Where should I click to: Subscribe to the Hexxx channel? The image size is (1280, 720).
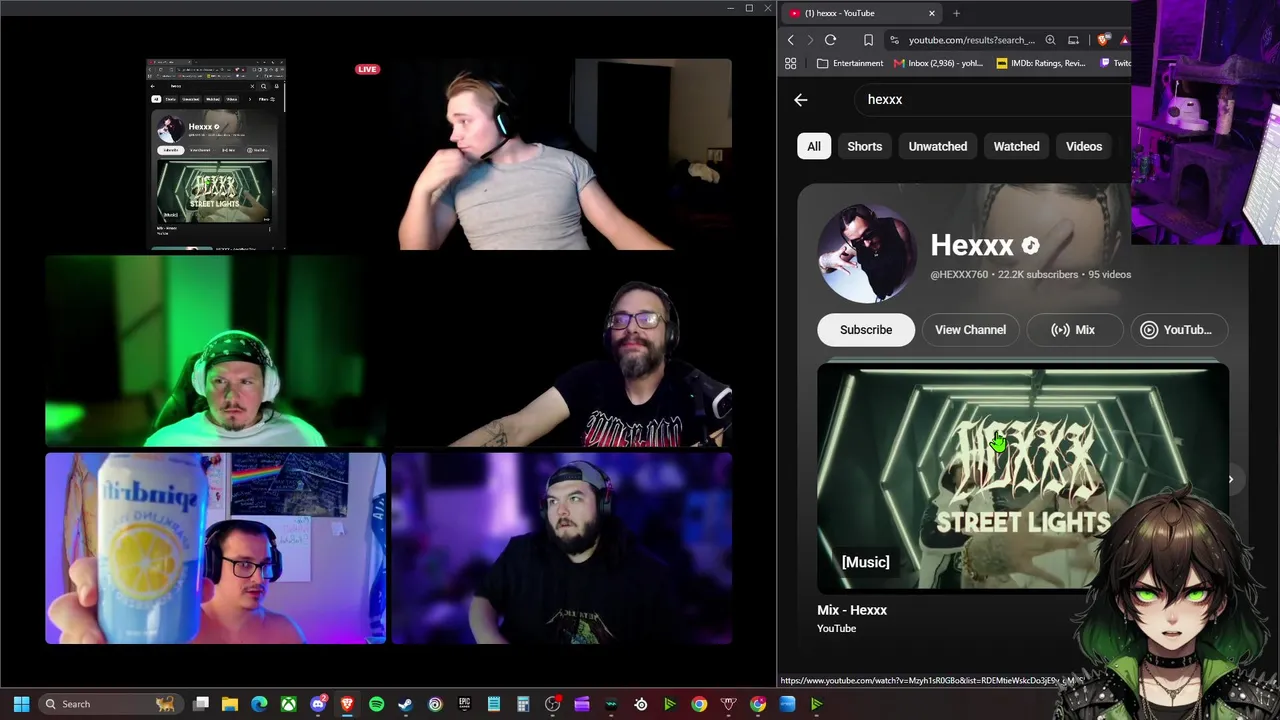(866, 330)
